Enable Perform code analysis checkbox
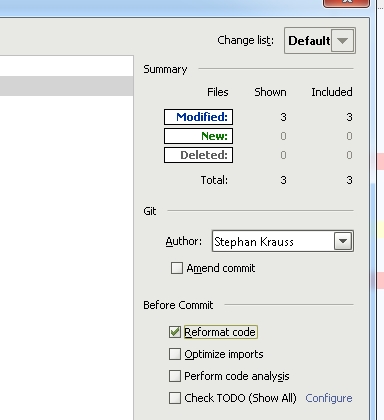384x420 pixels. tap(175, 376)
